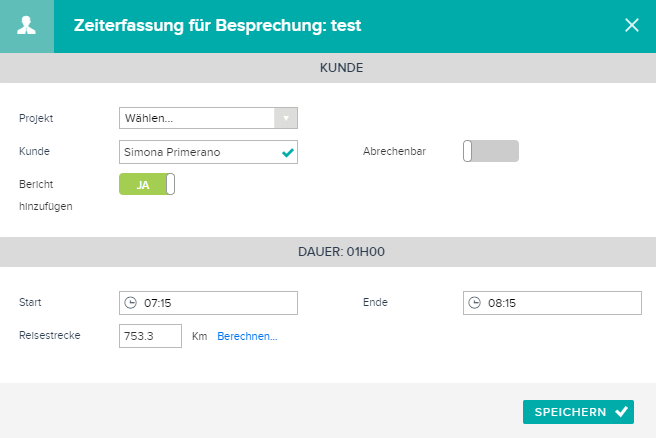Viewport: 656px width, 438px height.
Task: Save with the SPEICHERN button
Action: tap(578, 412)
